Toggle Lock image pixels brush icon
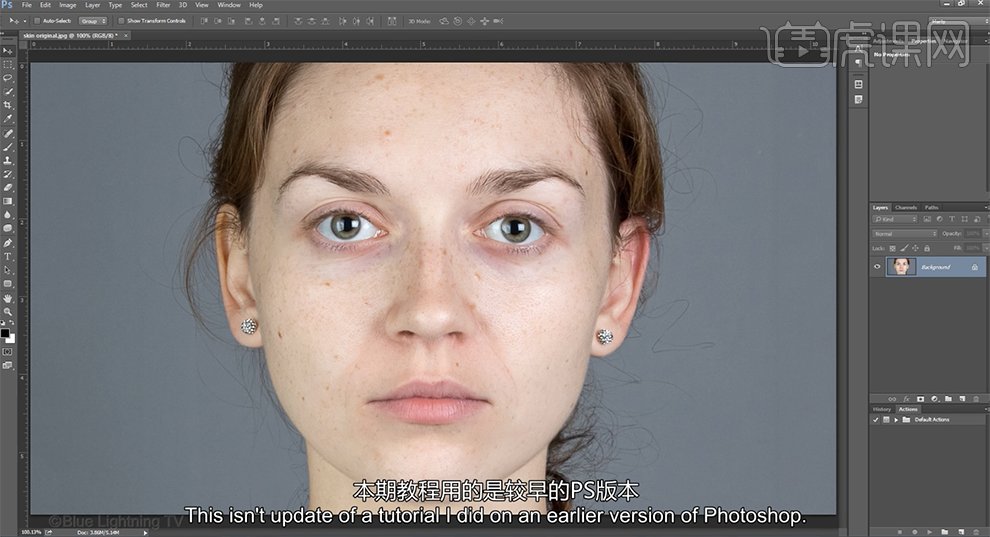Screen dimensions: 990x537 904,248
